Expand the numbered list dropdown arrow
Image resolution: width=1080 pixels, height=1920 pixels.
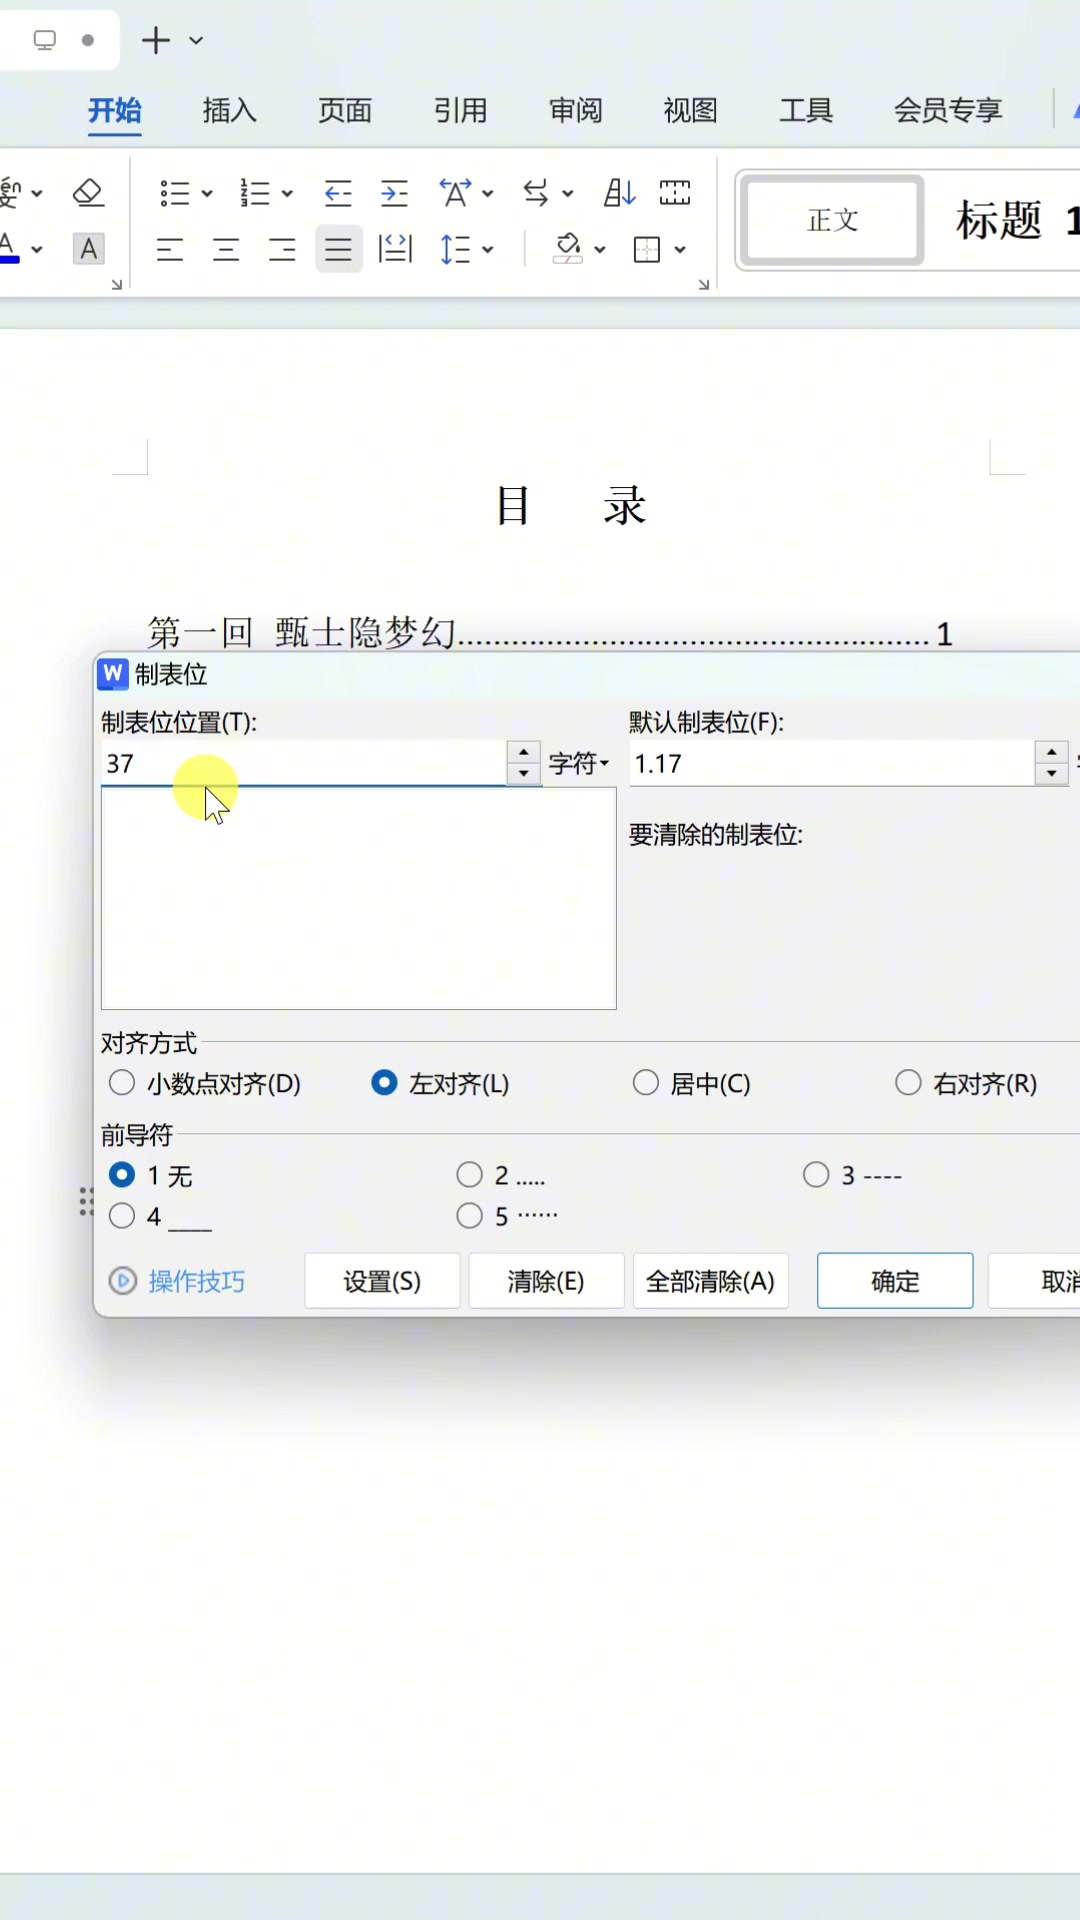(287, 194)
